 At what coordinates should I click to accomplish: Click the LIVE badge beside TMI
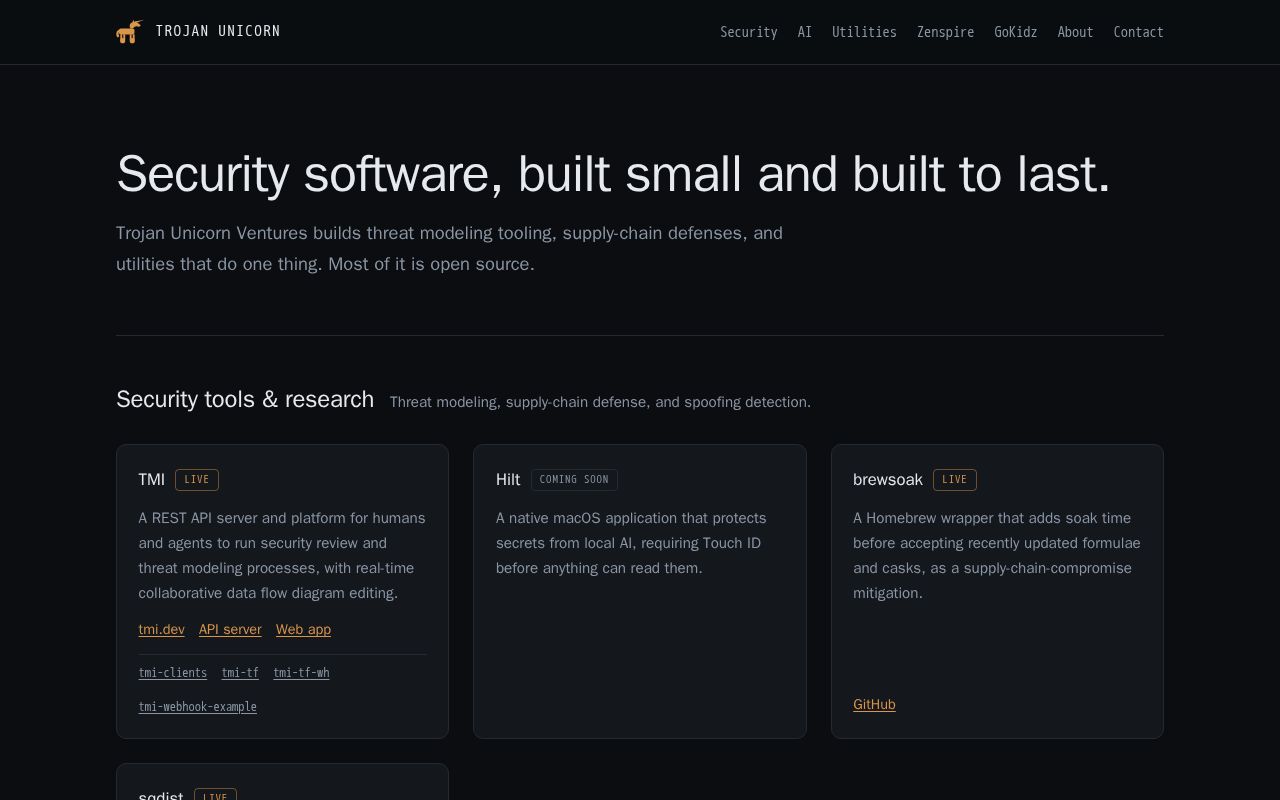point(197,480)
